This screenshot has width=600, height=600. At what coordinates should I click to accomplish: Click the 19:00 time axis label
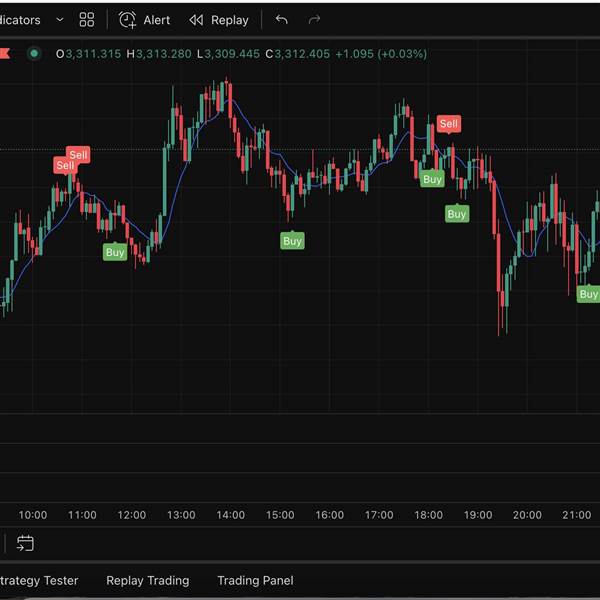click(x=478, y=515)
